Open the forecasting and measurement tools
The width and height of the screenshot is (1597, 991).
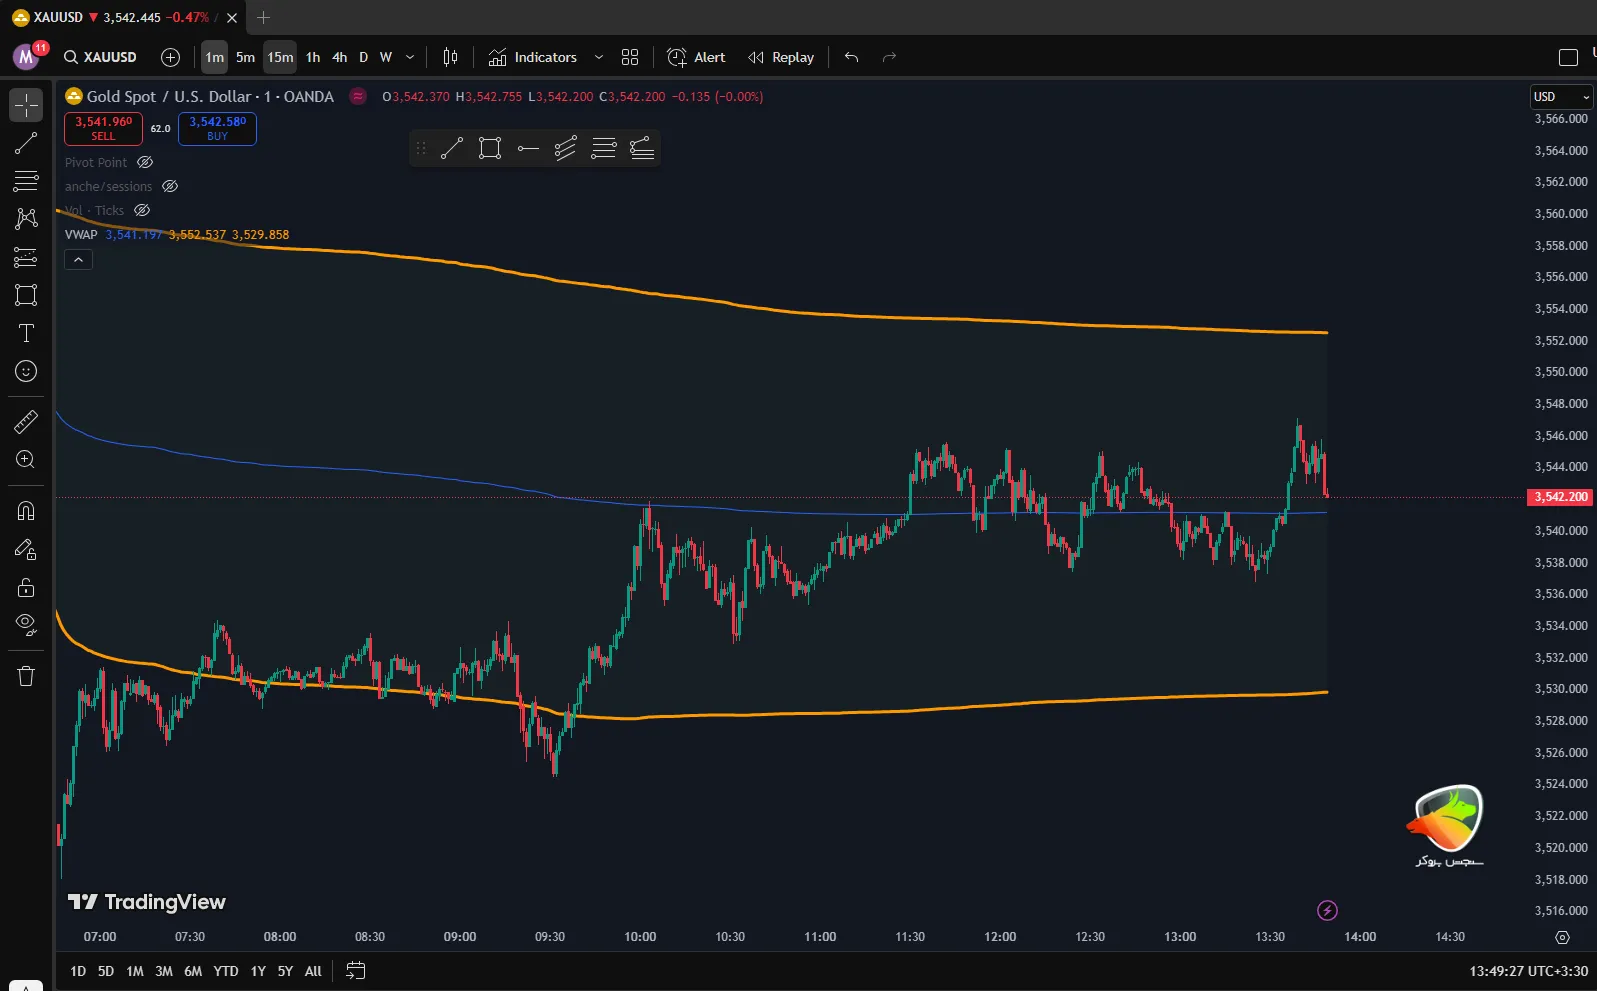pyautogui.click(x=26, y=257)
